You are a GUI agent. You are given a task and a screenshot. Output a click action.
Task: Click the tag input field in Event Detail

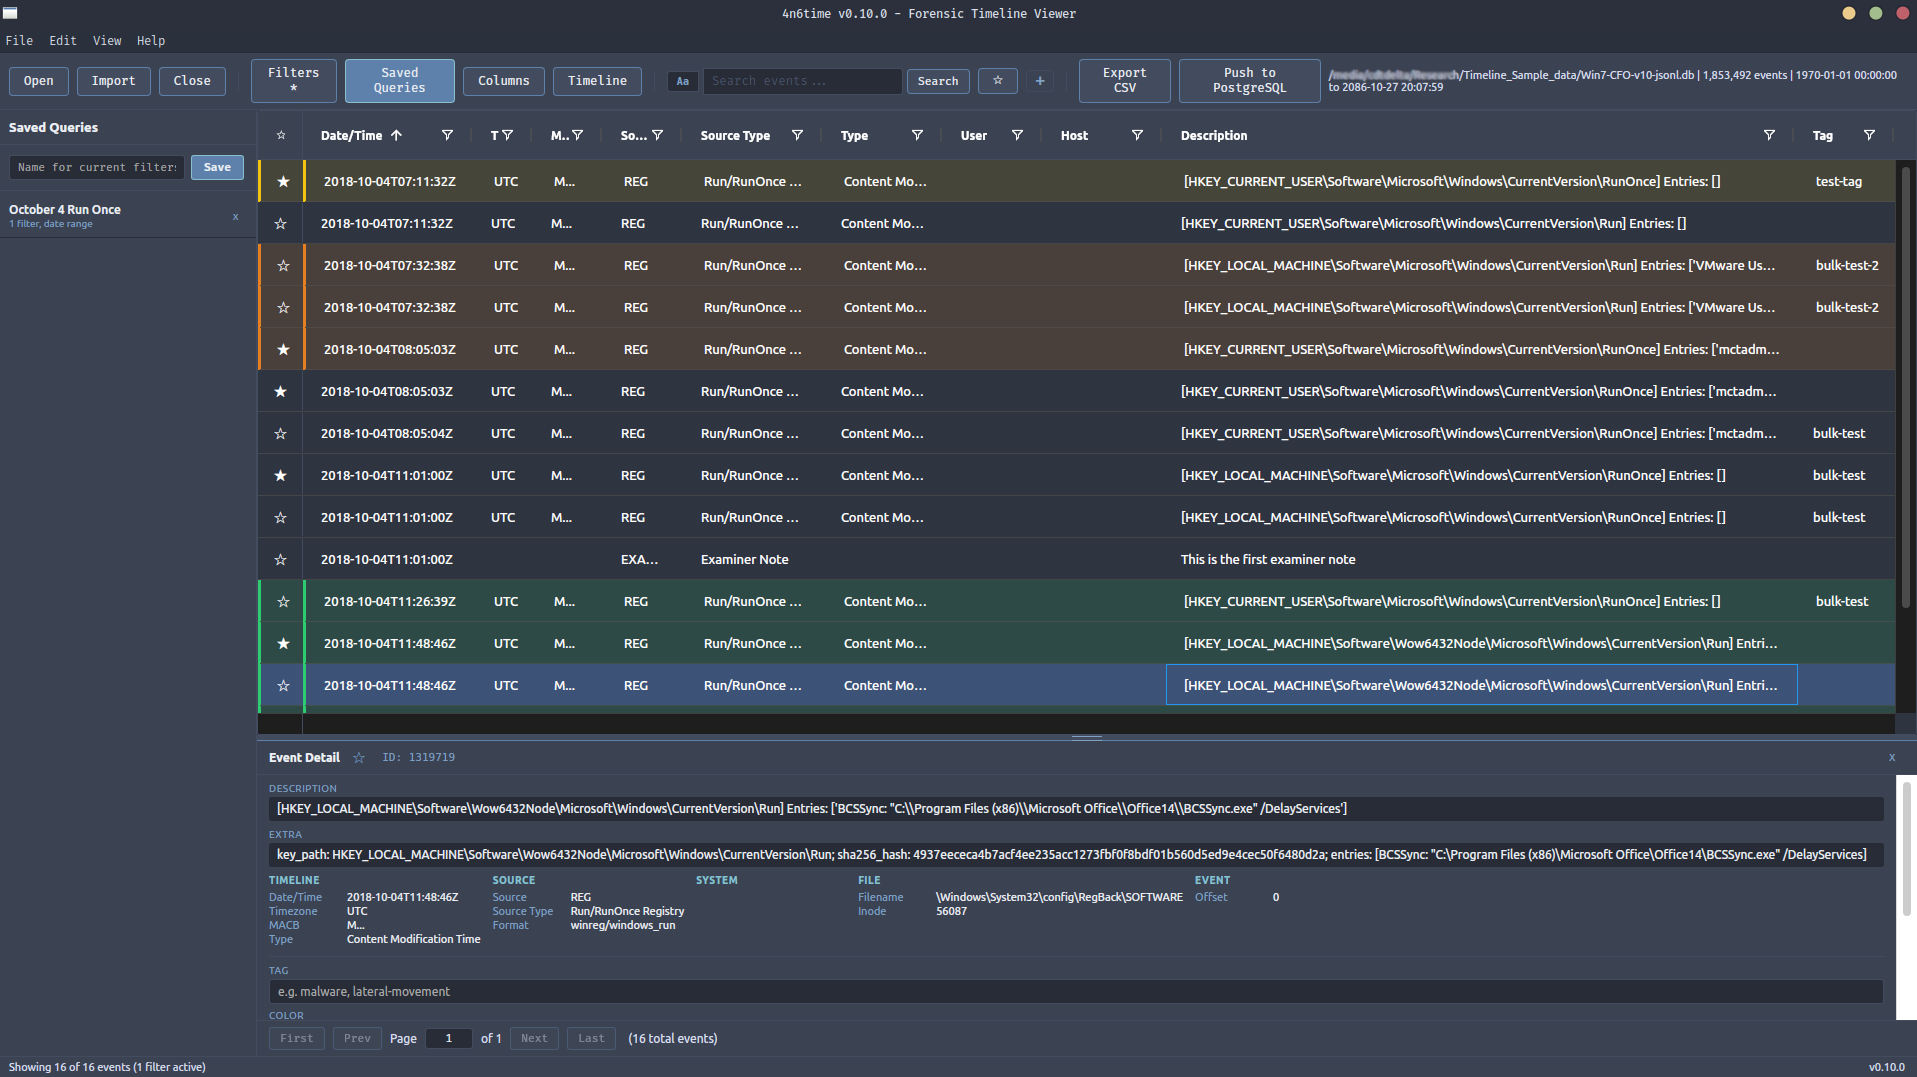point(1075,992)
